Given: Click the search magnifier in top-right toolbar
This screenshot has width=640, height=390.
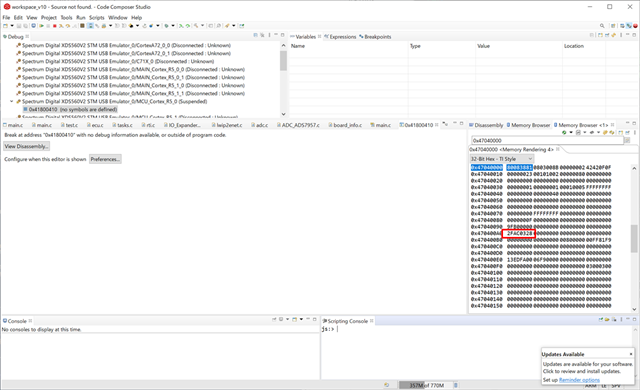Looking at the screenshot, I should 602,26.
